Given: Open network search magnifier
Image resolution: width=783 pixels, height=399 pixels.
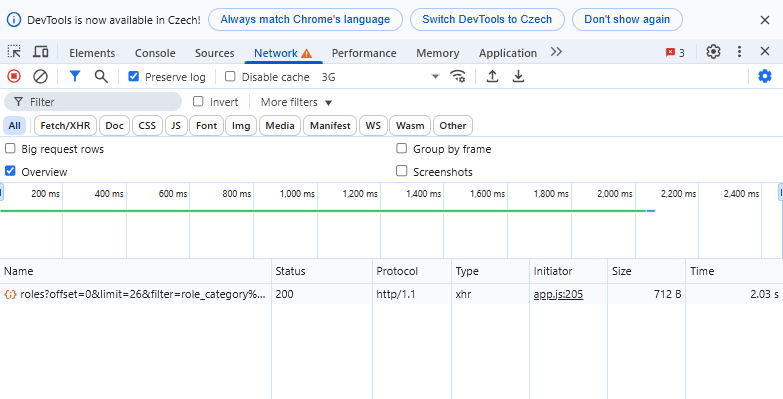Looking at the screenshot, I should coord(101,76).
